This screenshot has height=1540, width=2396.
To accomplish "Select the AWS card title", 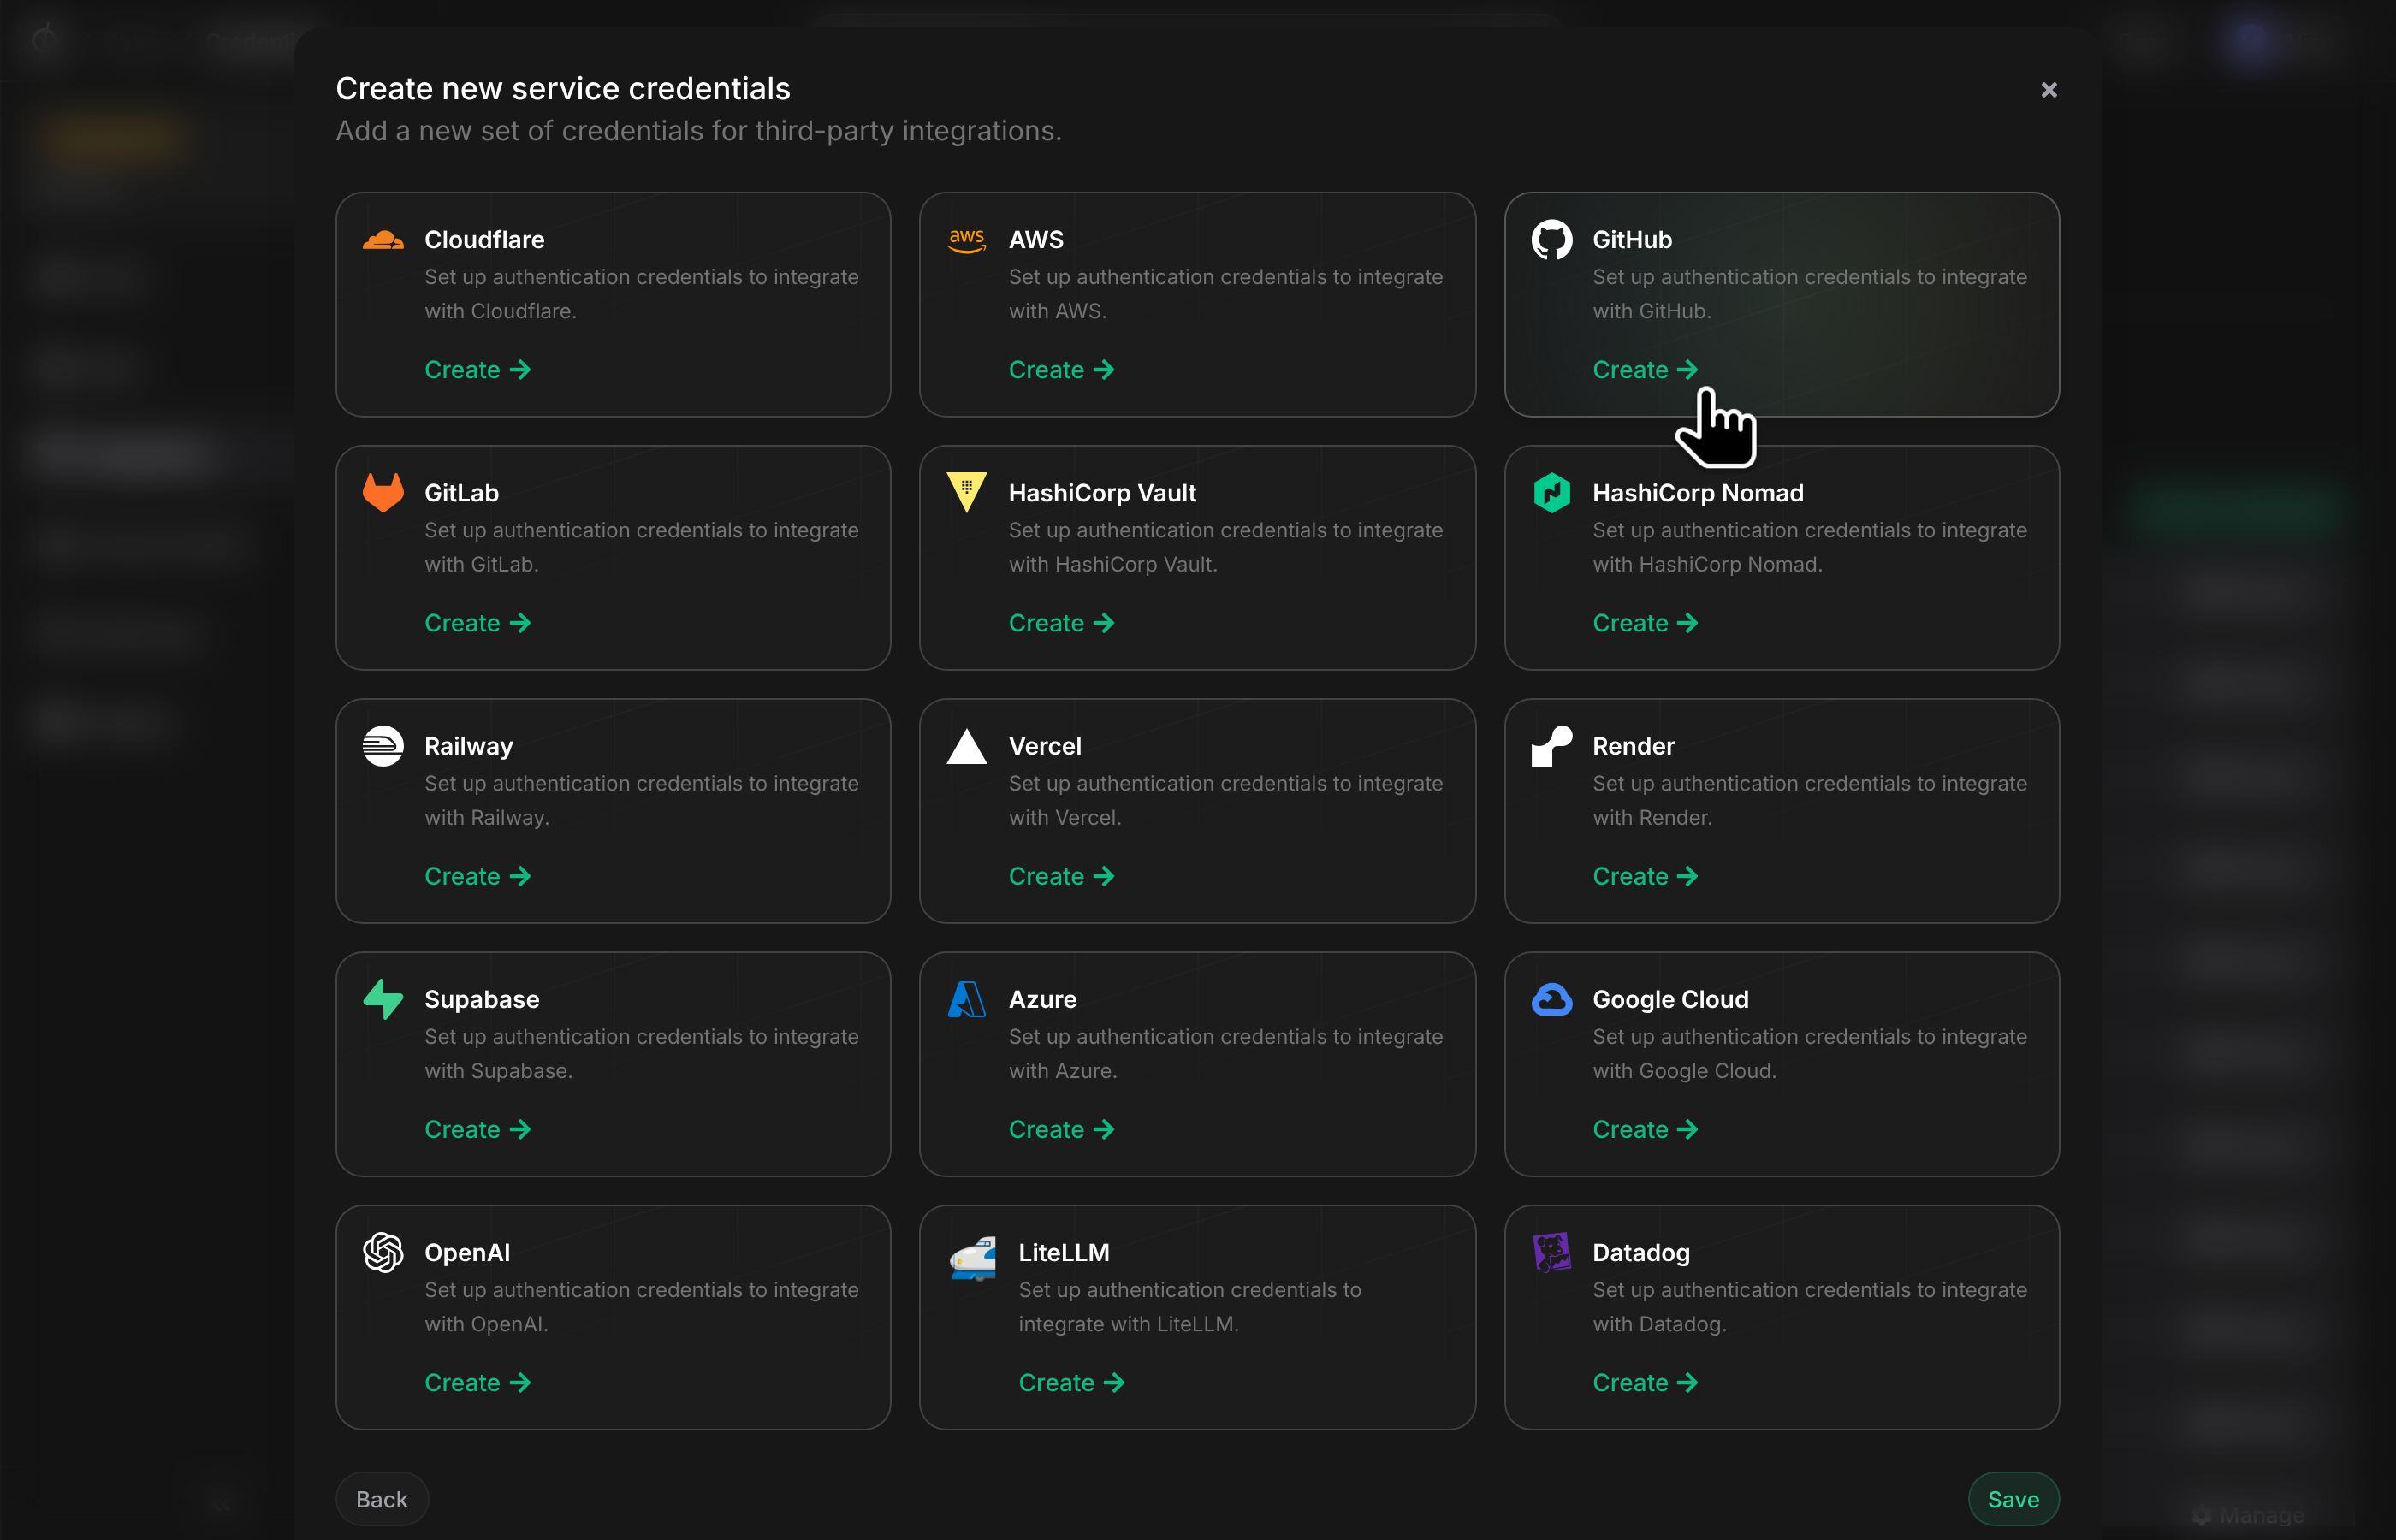I will (1036, 240).
